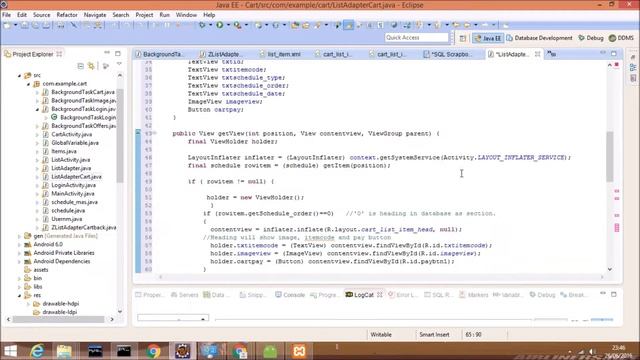Collapse the src folder

19,76
